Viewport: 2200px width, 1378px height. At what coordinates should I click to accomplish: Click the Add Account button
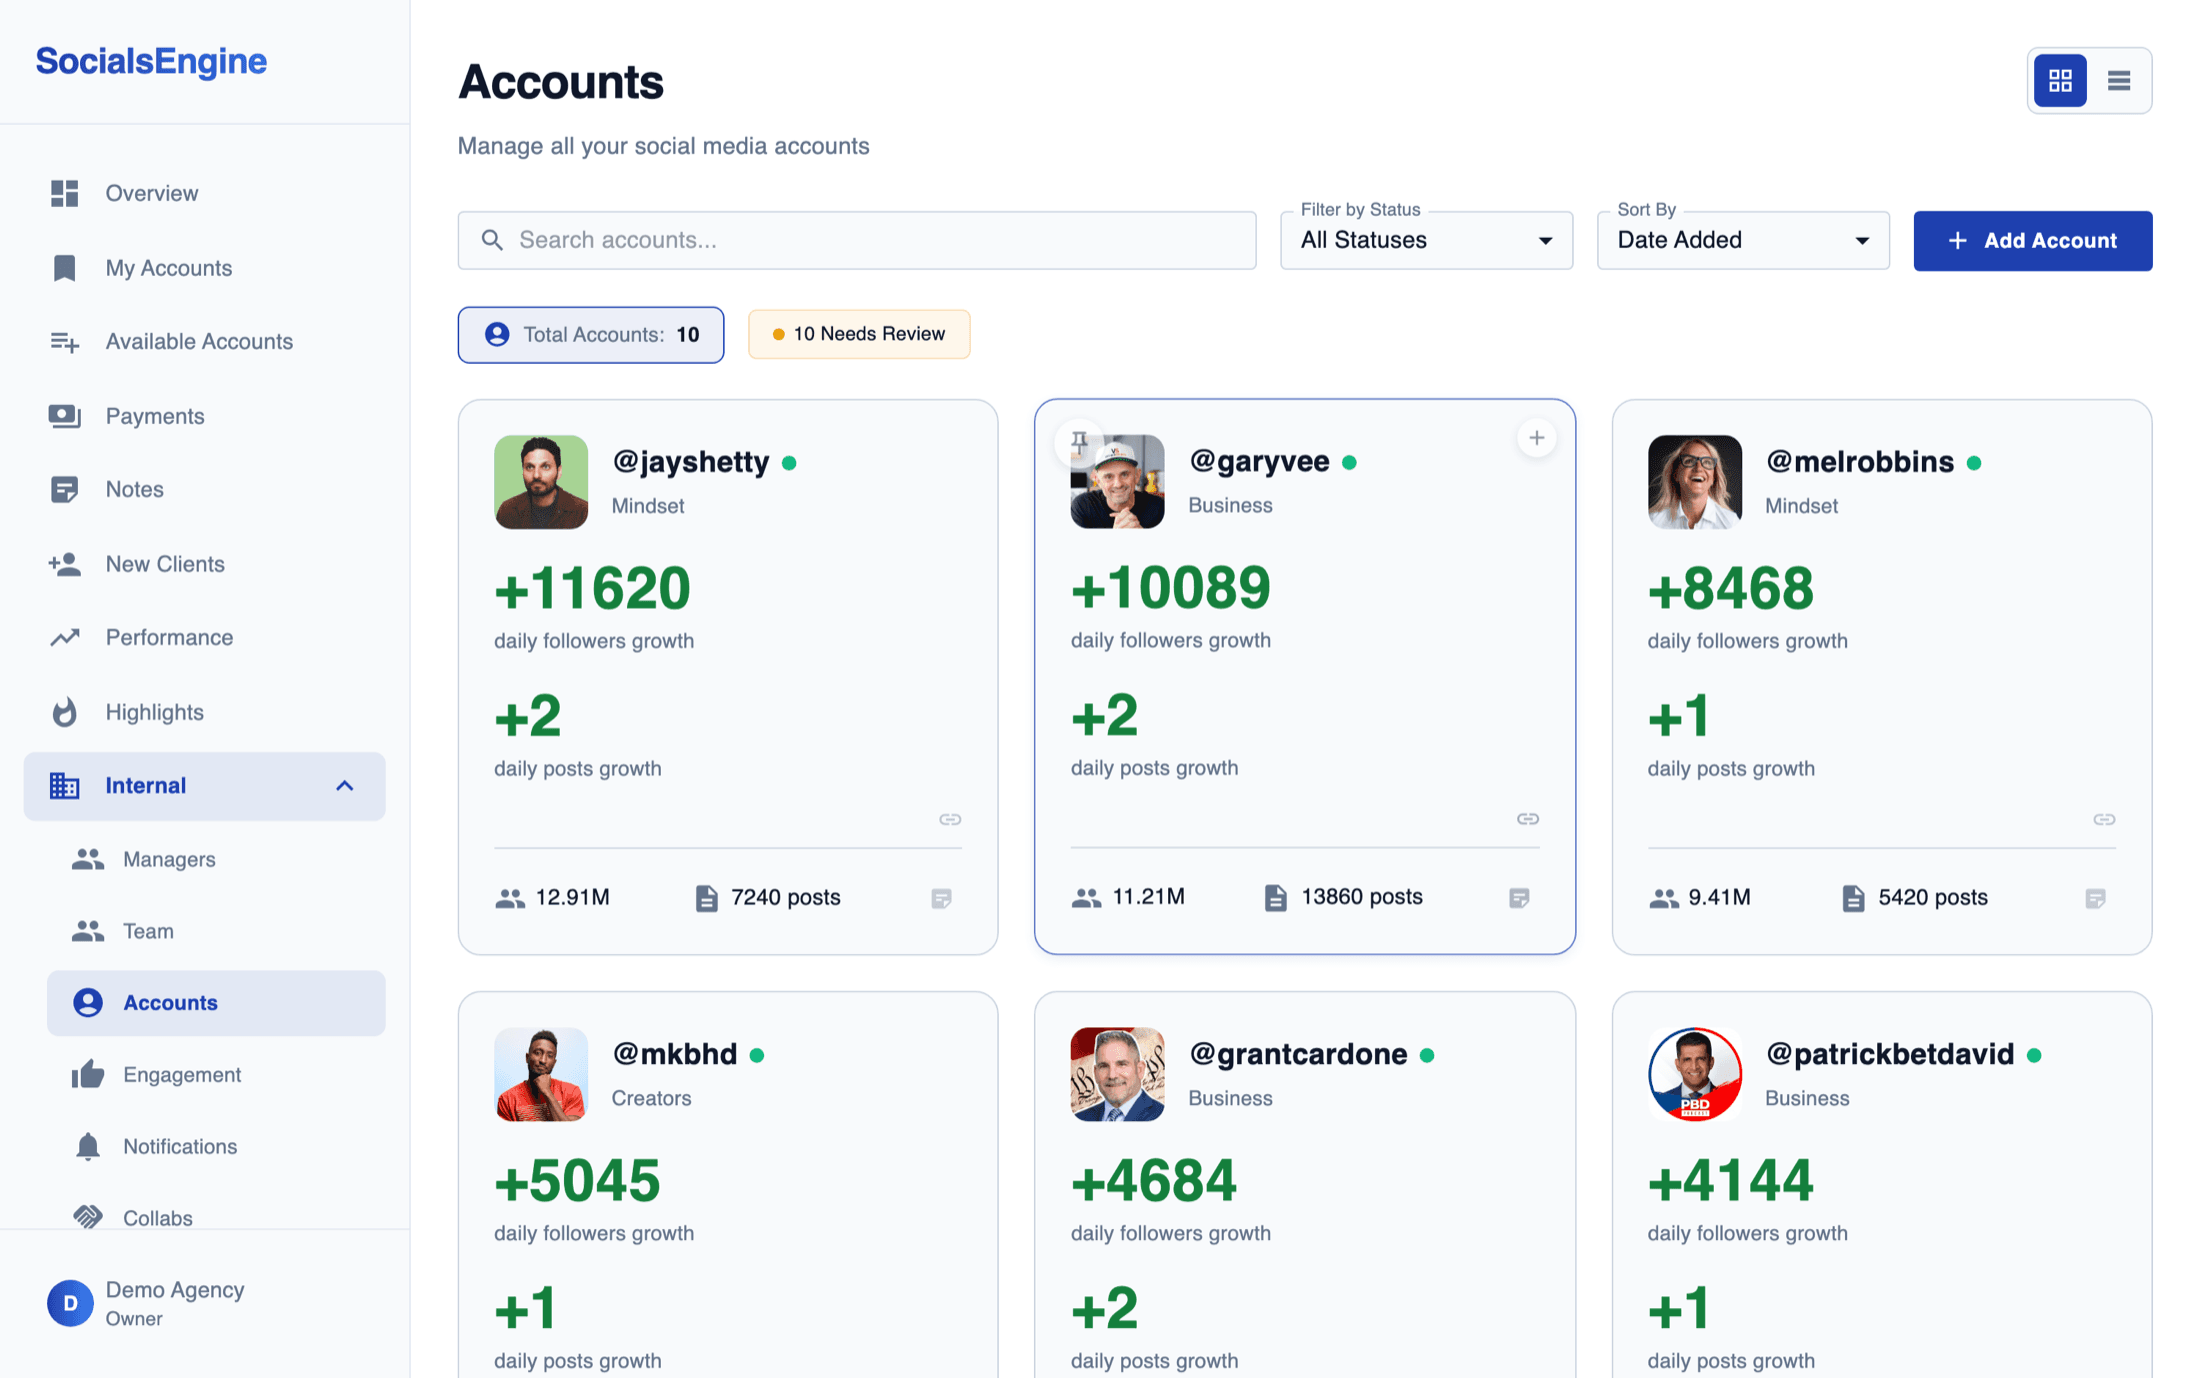tap(2032, 240)
